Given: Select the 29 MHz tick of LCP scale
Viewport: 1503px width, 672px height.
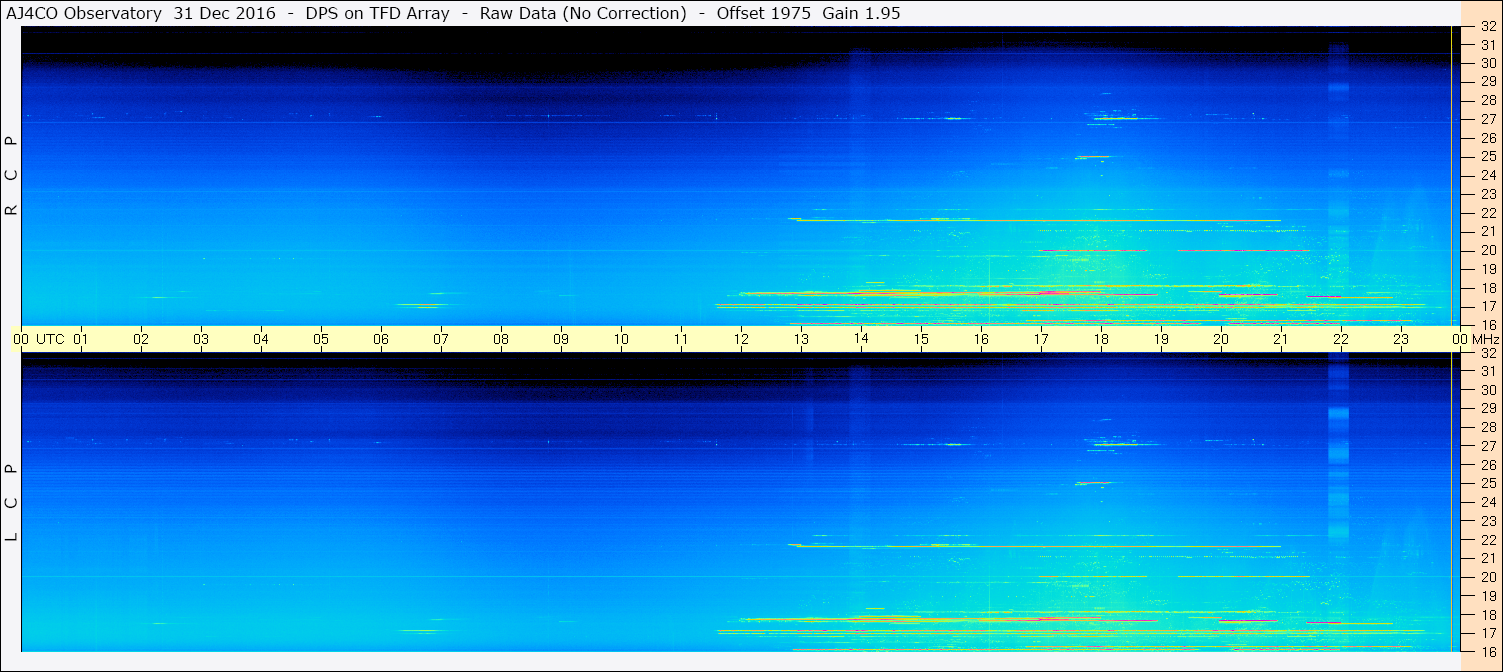Looking at the screenshot, I should 1488,409.
